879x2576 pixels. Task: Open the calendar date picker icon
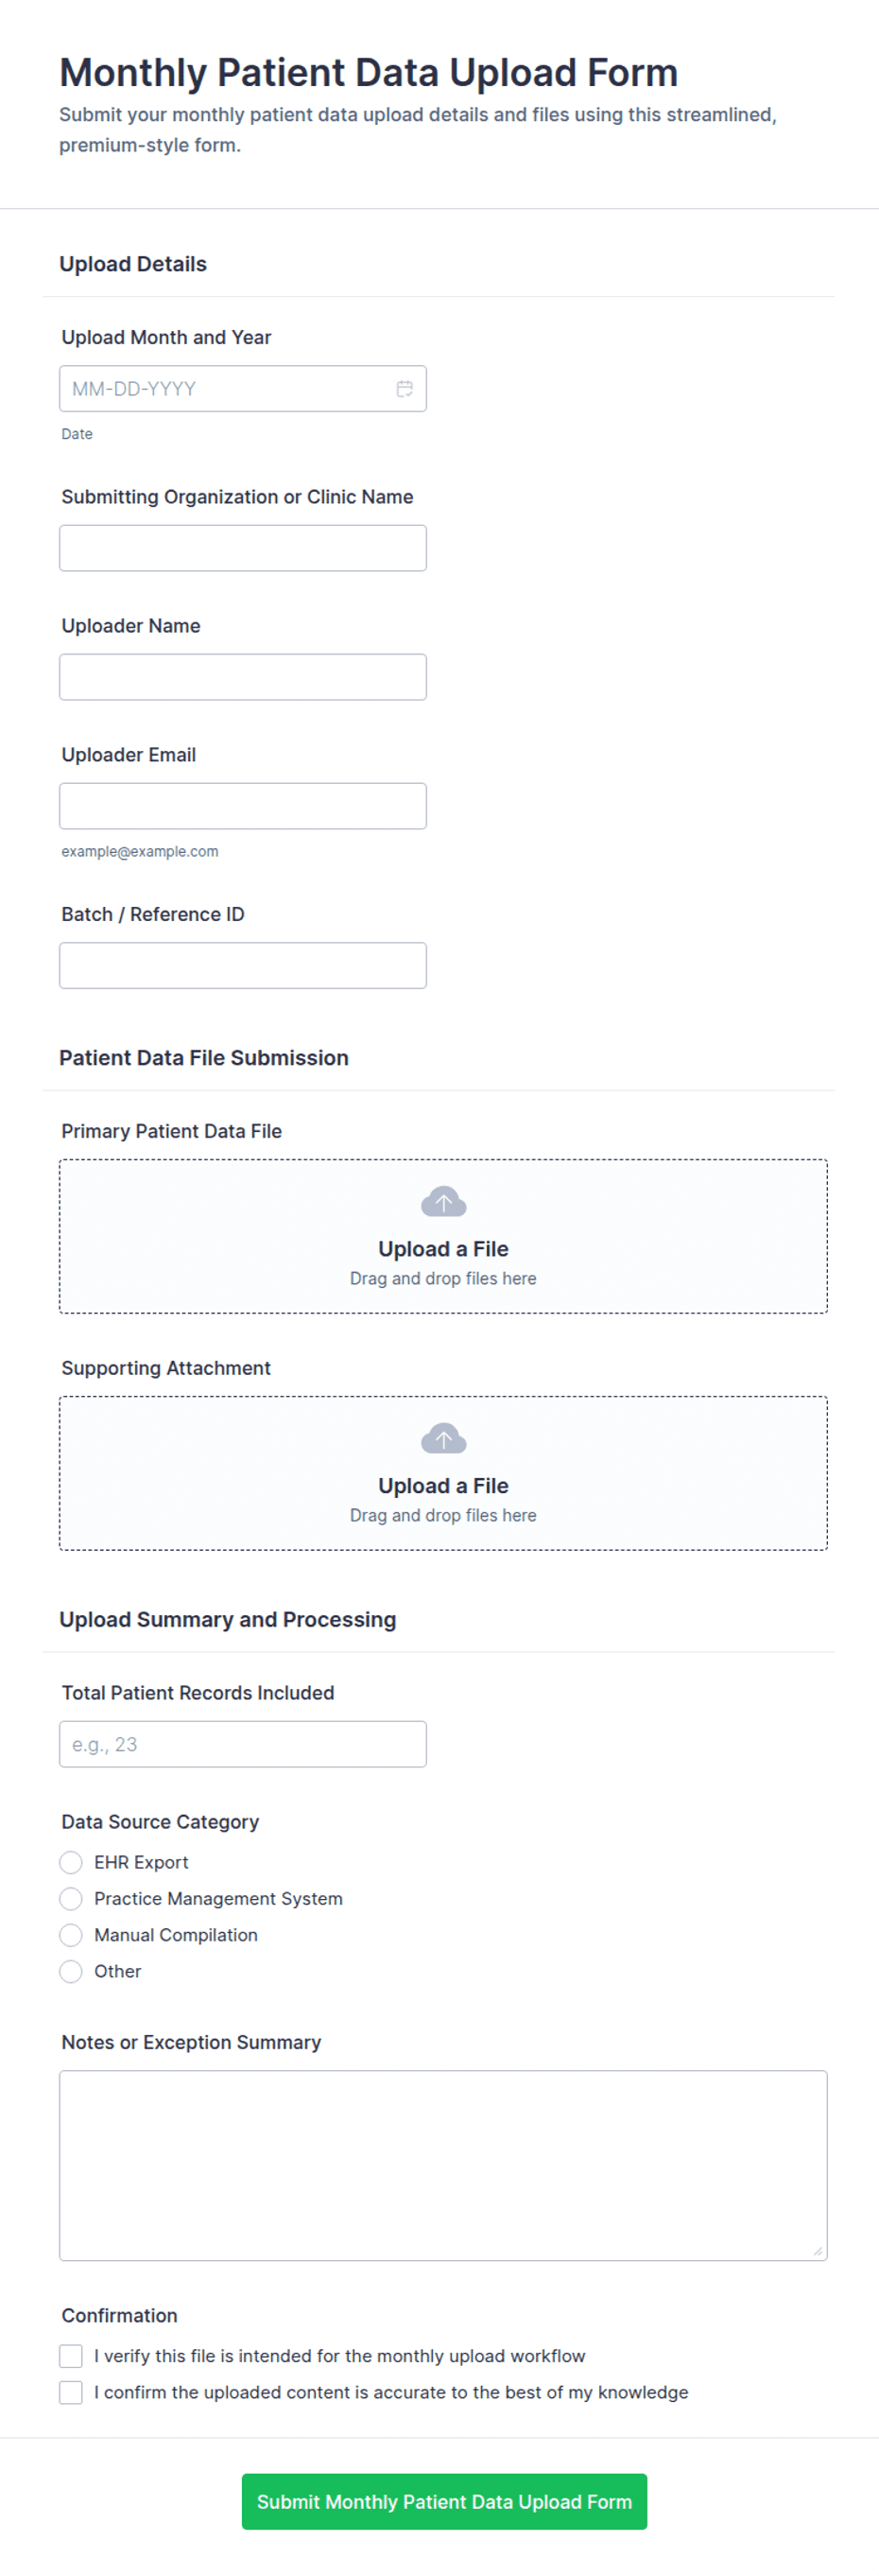(x=404, y=389)
